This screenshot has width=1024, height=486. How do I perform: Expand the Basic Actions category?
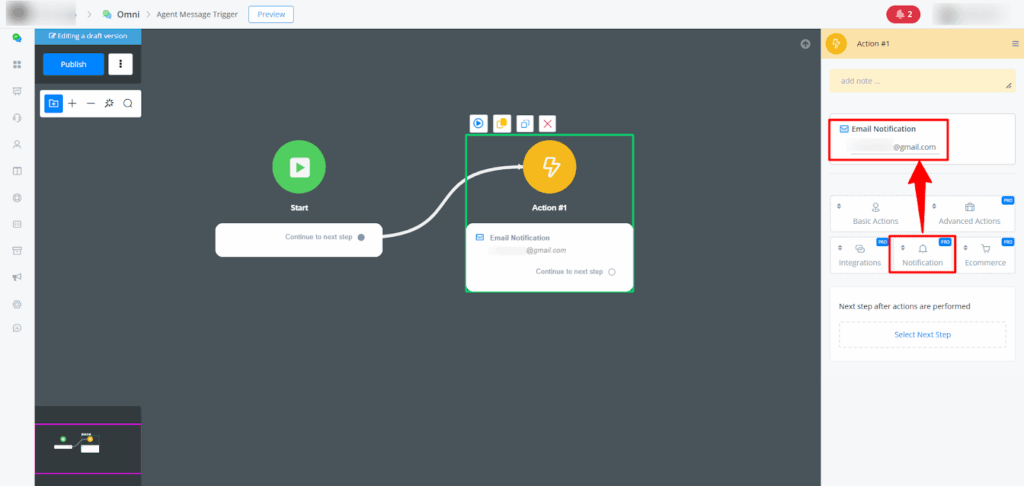pos(875,213)
